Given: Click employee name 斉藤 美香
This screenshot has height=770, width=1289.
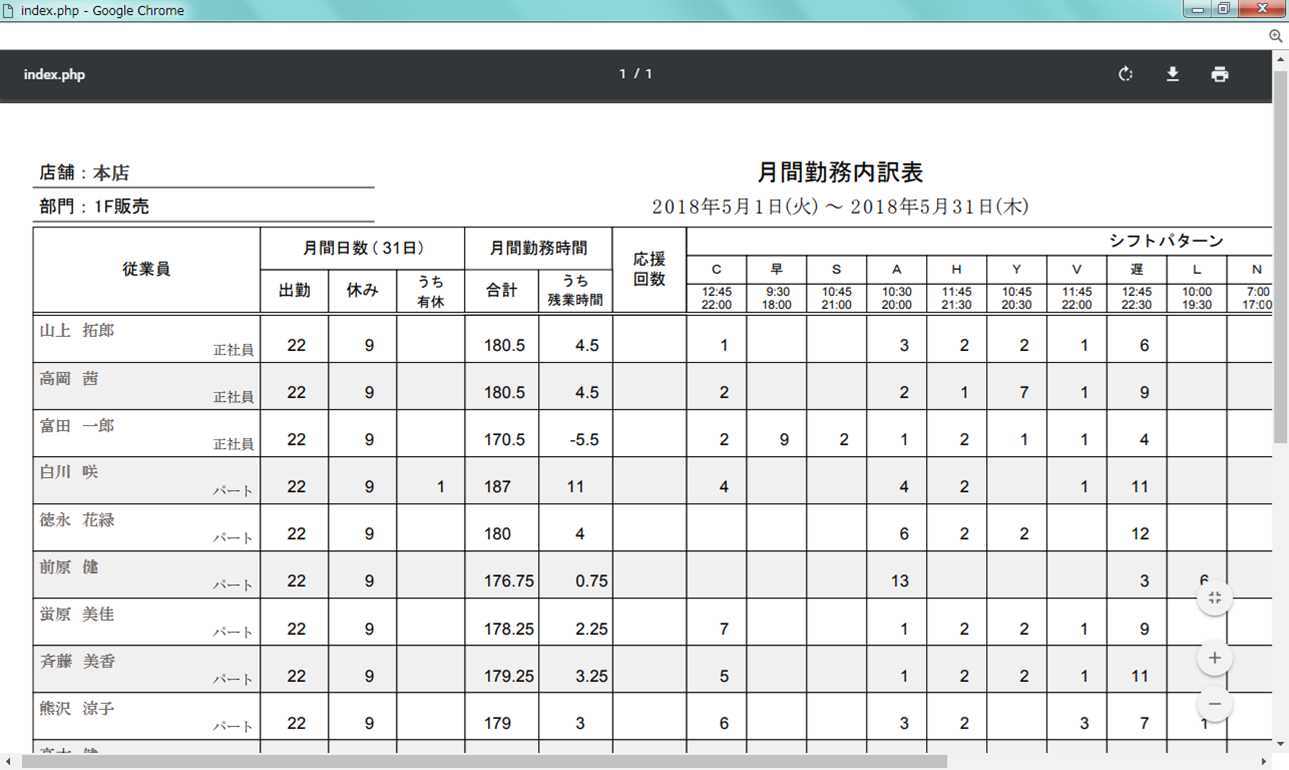Looking at the screenshot, I should tap(77, 661).
